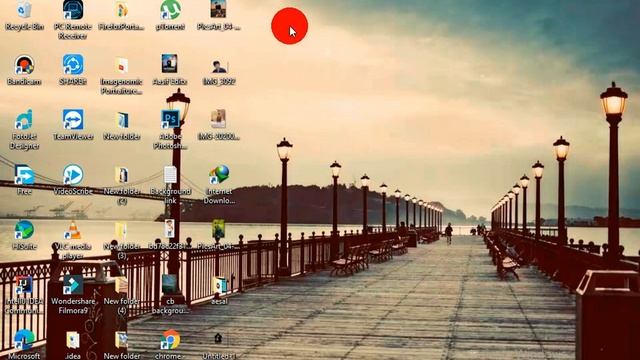
Task: Open PC Remote Receiver shortcut
Action: tap(73, 10)
